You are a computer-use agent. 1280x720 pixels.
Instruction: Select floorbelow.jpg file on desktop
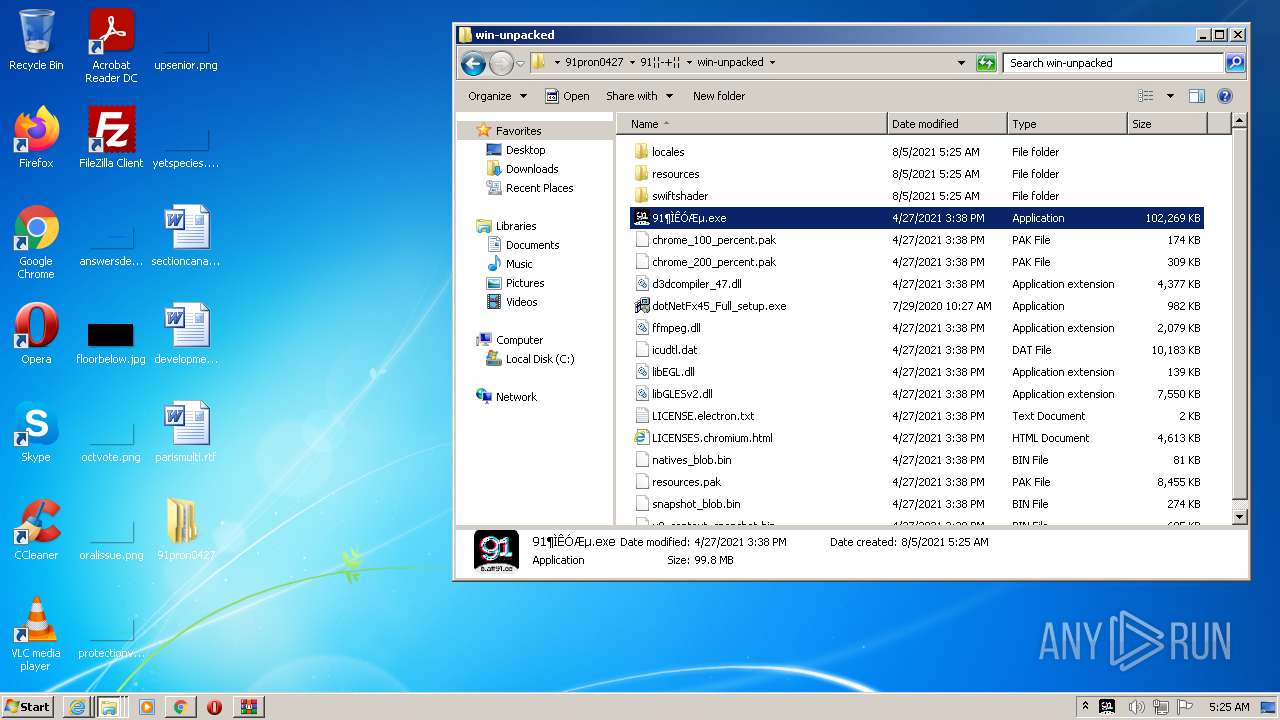click(x=111, y=343)
